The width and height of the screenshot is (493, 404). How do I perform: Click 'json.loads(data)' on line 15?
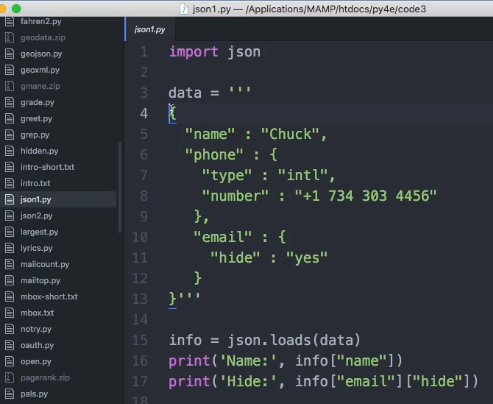294,340
